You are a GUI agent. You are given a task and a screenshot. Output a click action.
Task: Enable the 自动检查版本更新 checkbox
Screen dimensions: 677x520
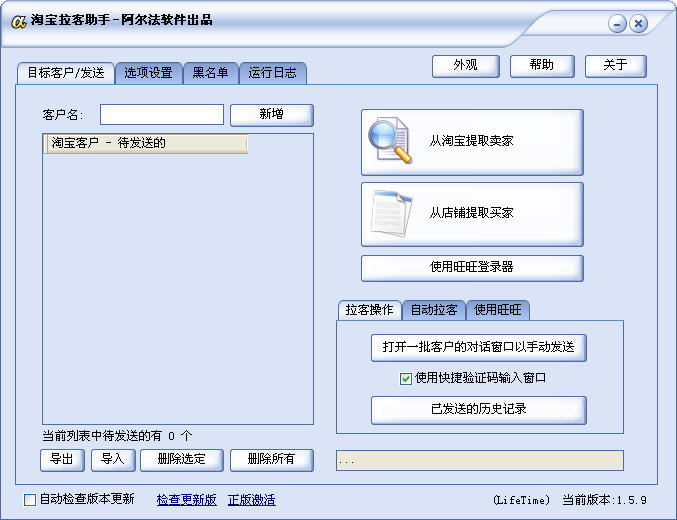point(30,500)
